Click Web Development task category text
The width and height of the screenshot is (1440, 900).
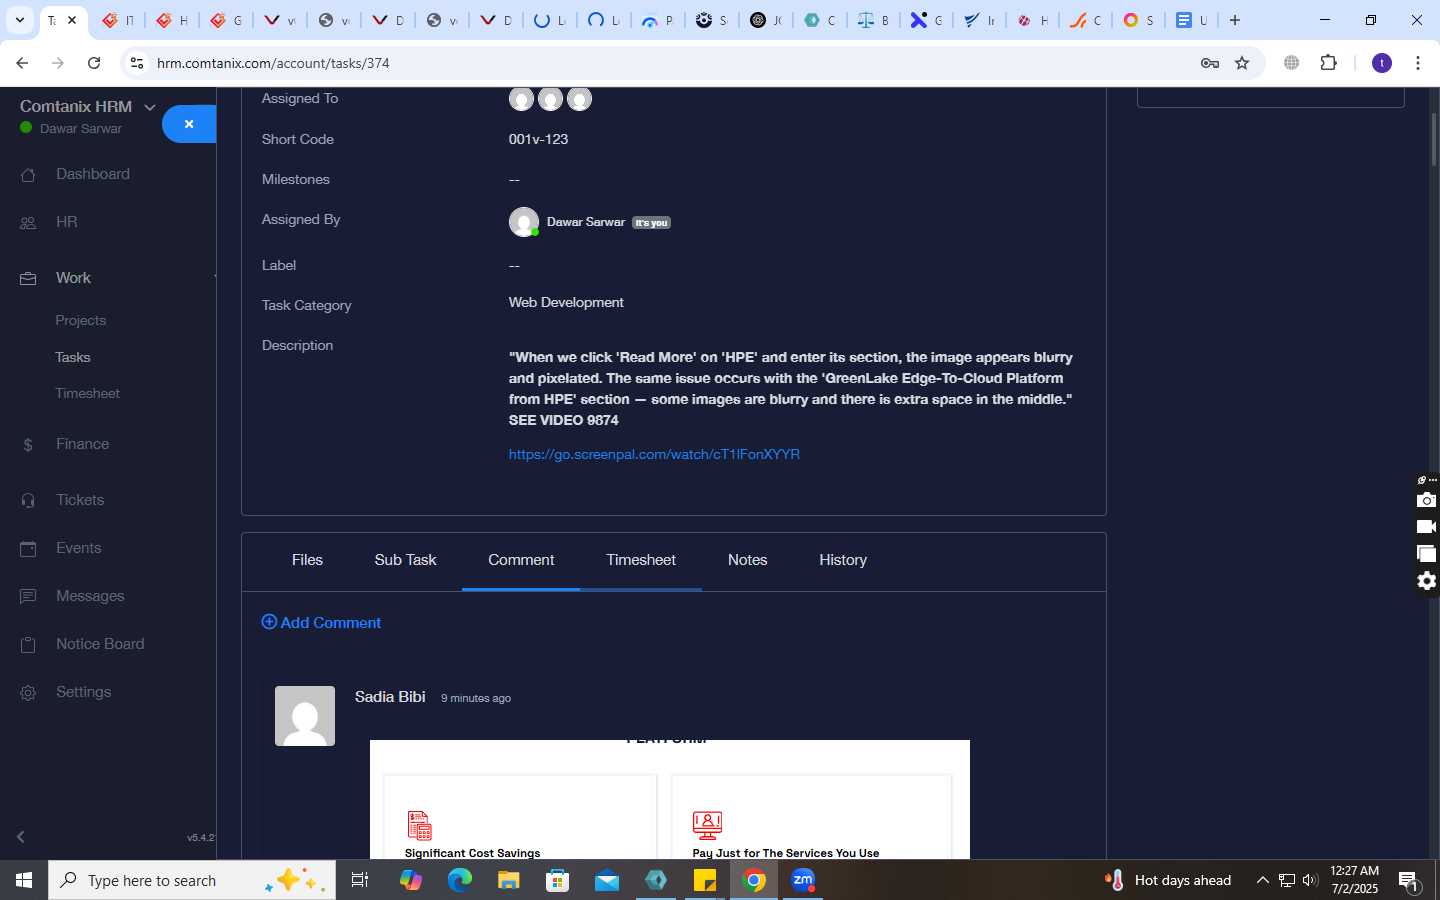(566, 302)
